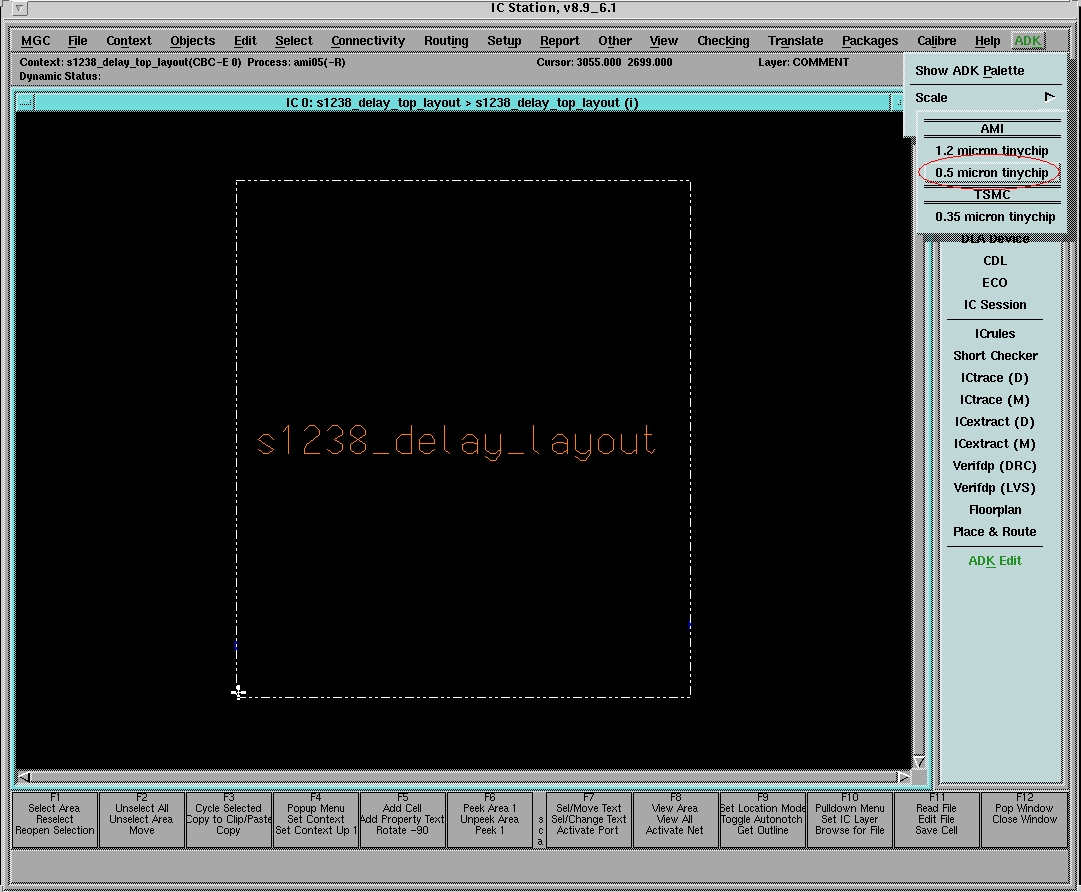Open the IC 0 layout window menu
Screen dimensions: 1081x892
(x=24, y=103)
